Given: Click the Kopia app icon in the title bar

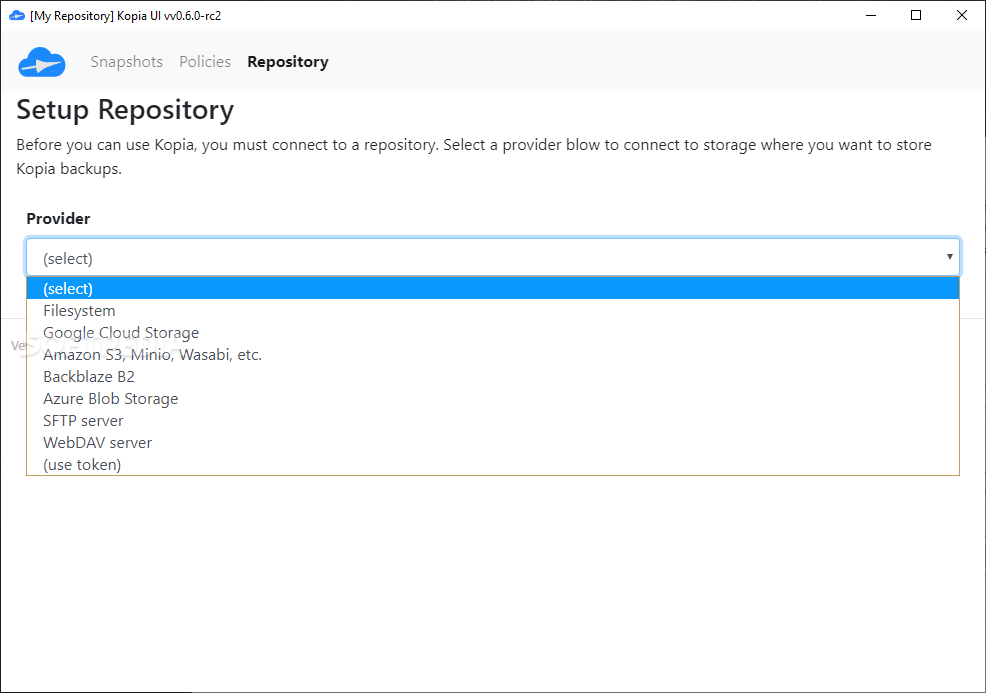Looking at the screenshot, I should (17, 16).
